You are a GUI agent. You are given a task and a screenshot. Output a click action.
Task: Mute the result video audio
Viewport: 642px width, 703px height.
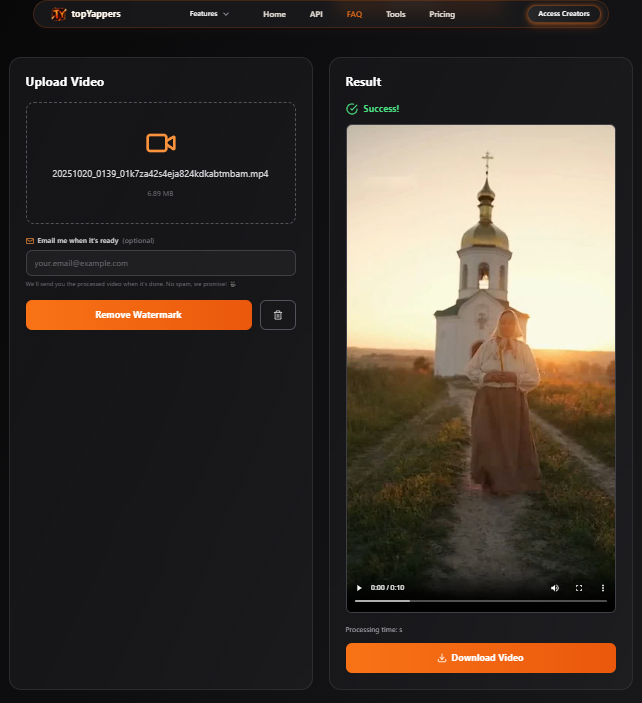[x=555, y=588]
